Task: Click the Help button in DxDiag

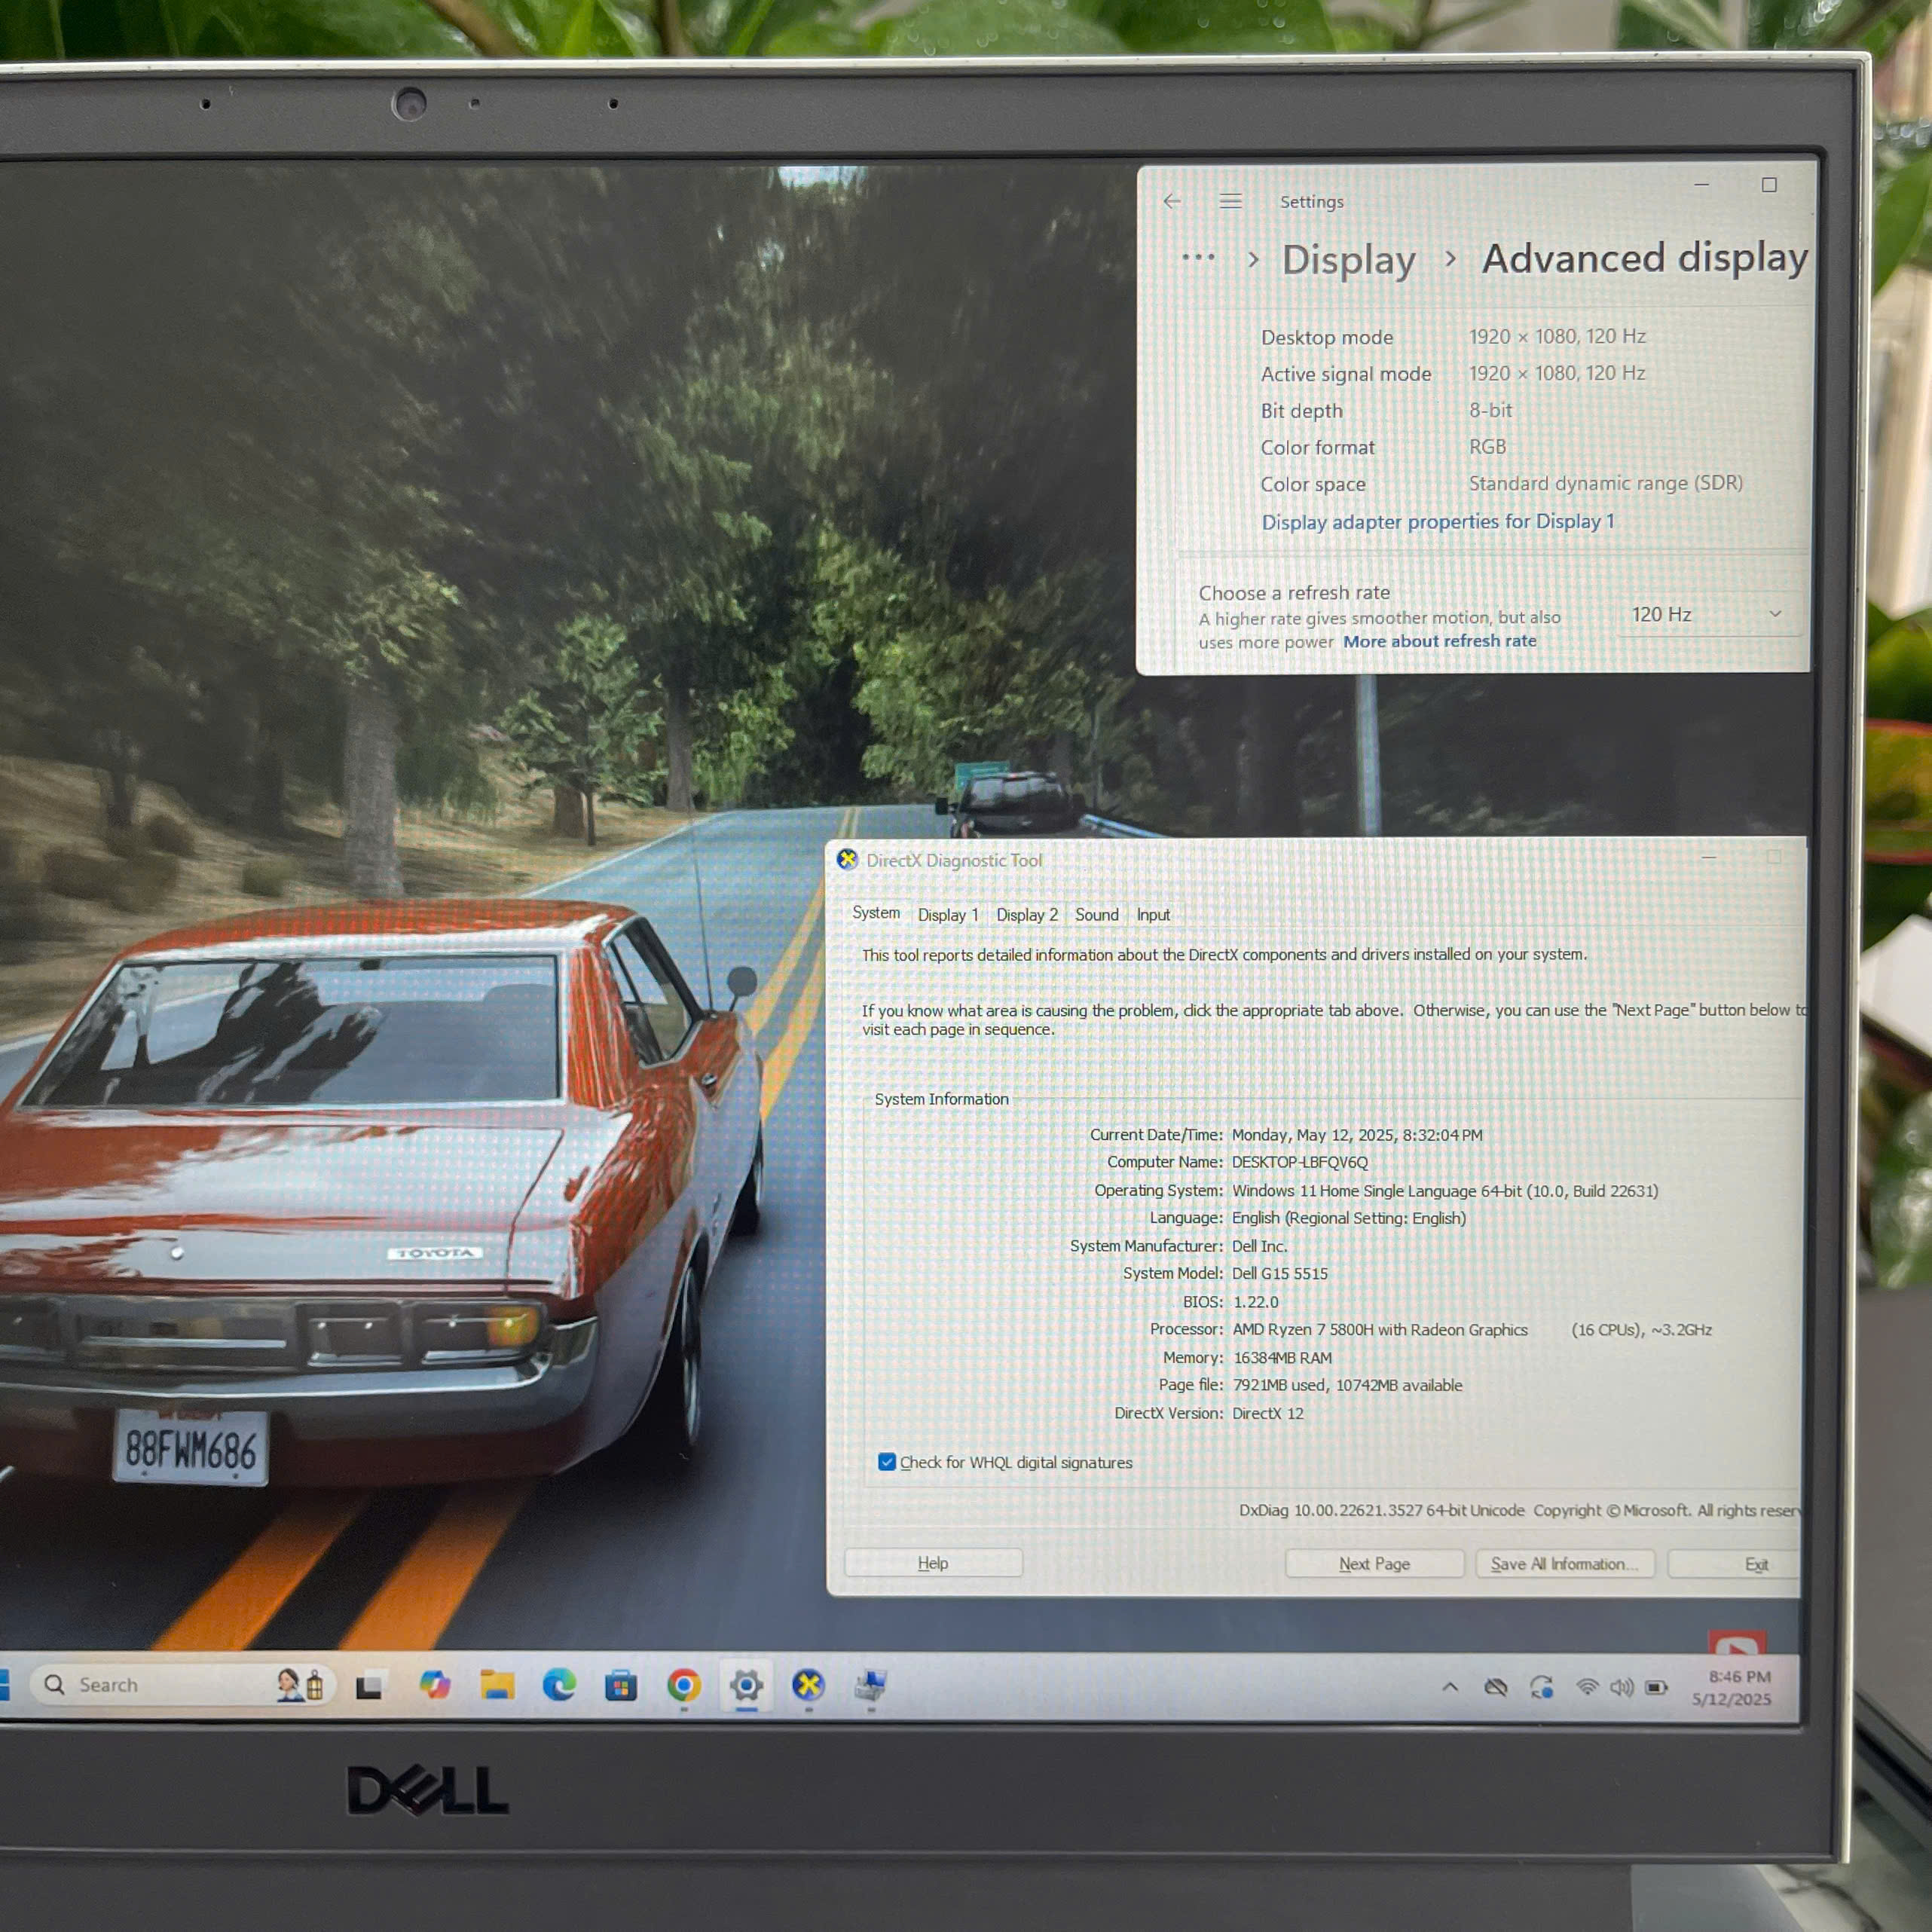Action: [933, 1563]
